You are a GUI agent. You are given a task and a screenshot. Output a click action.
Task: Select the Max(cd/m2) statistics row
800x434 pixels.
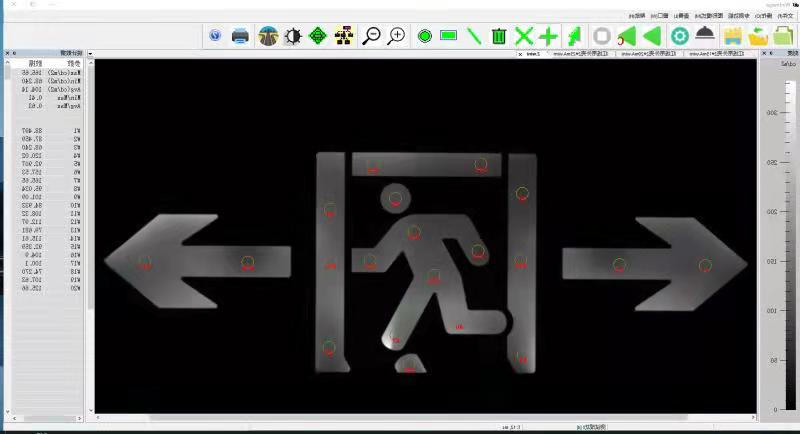tap(47, 73)
